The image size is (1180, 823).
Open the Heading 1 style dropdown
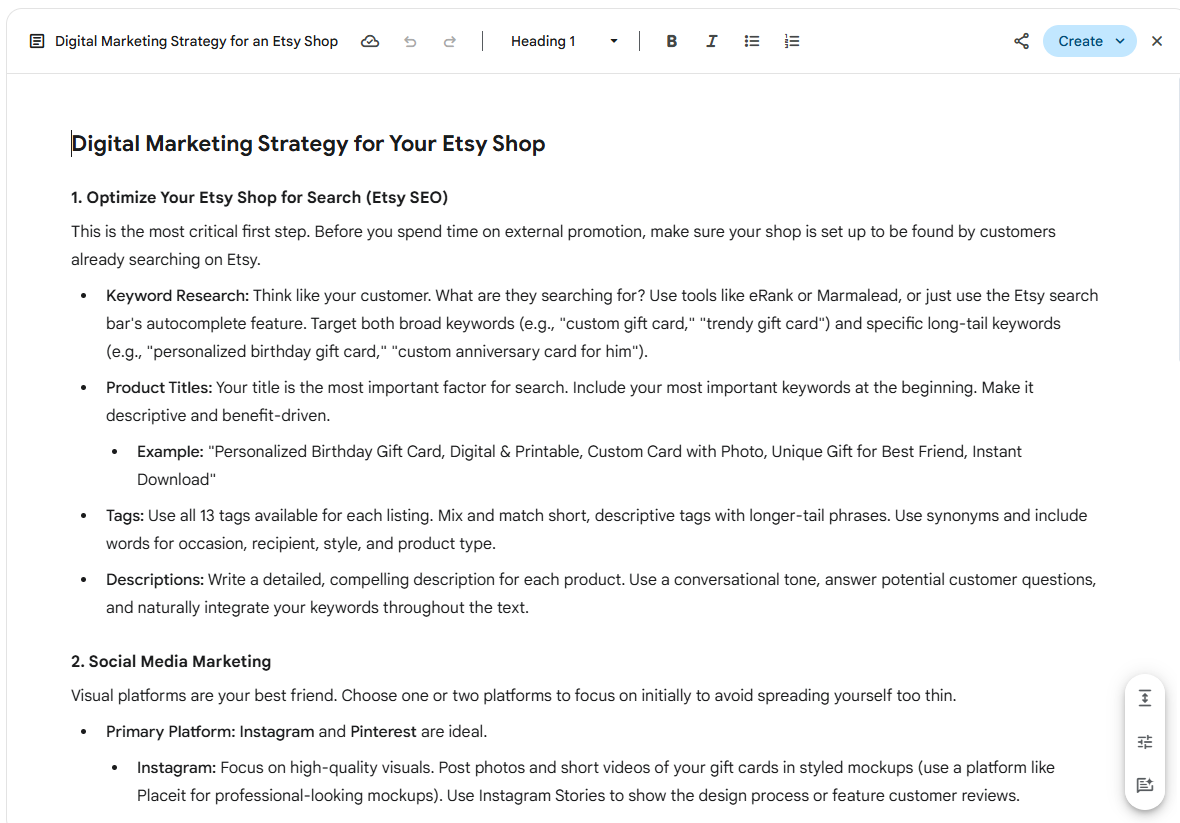click(x=564, y=41)
